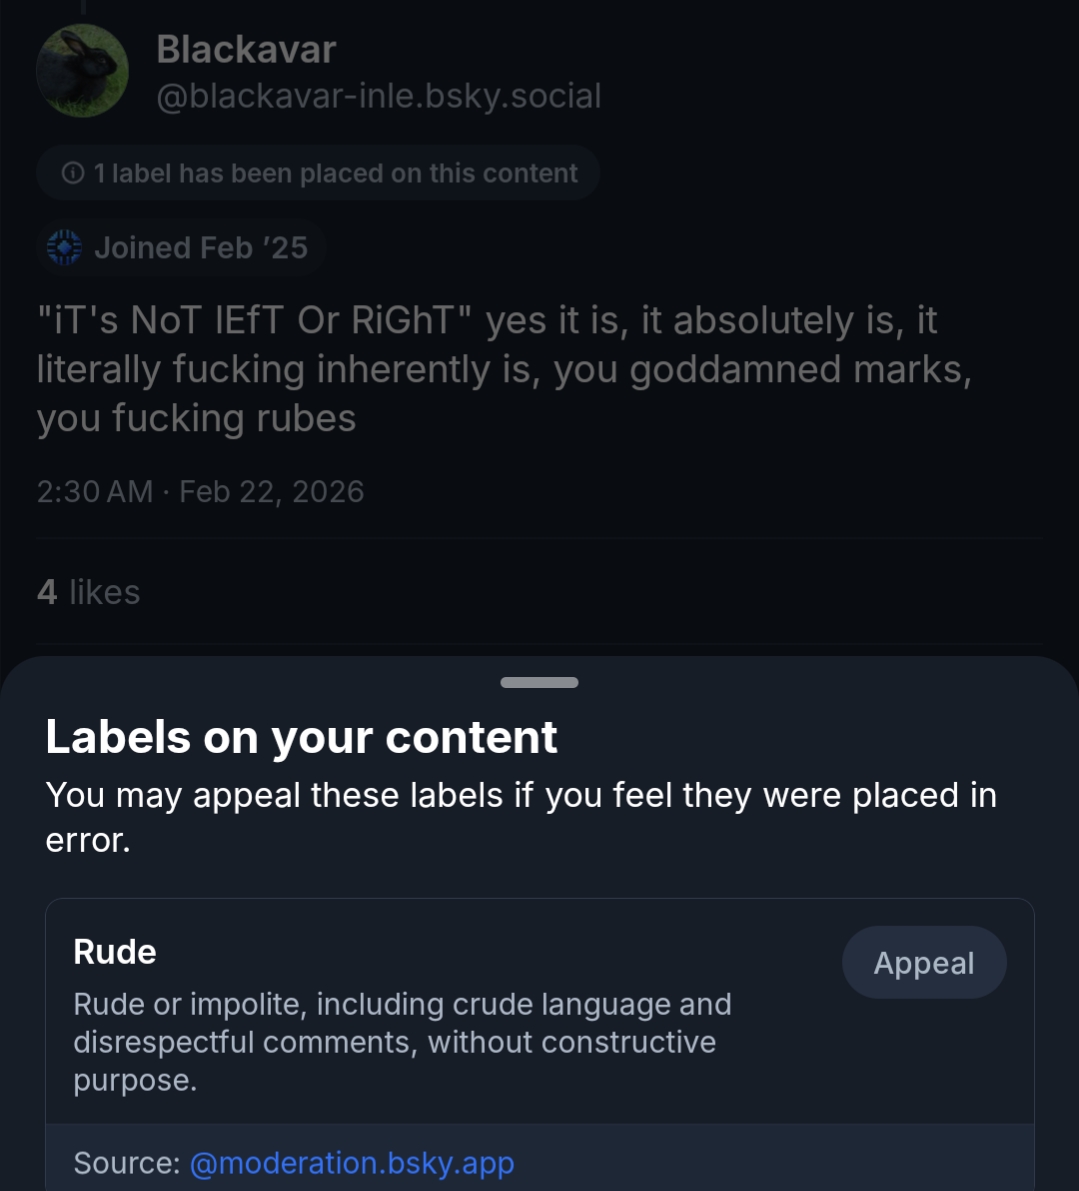Screen dimensions: 1079x1191
Task: Click the "Source:" label text
Action: (x=126, y=1163)
